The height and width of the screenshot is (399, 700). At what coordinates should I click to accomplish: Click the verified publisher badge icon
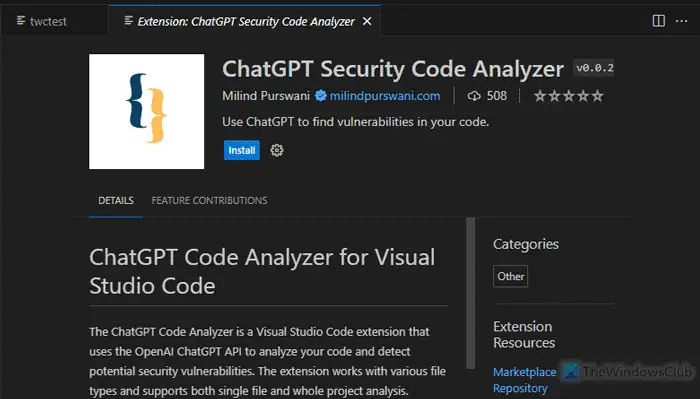pyautogui.click(x=321, y=96)
